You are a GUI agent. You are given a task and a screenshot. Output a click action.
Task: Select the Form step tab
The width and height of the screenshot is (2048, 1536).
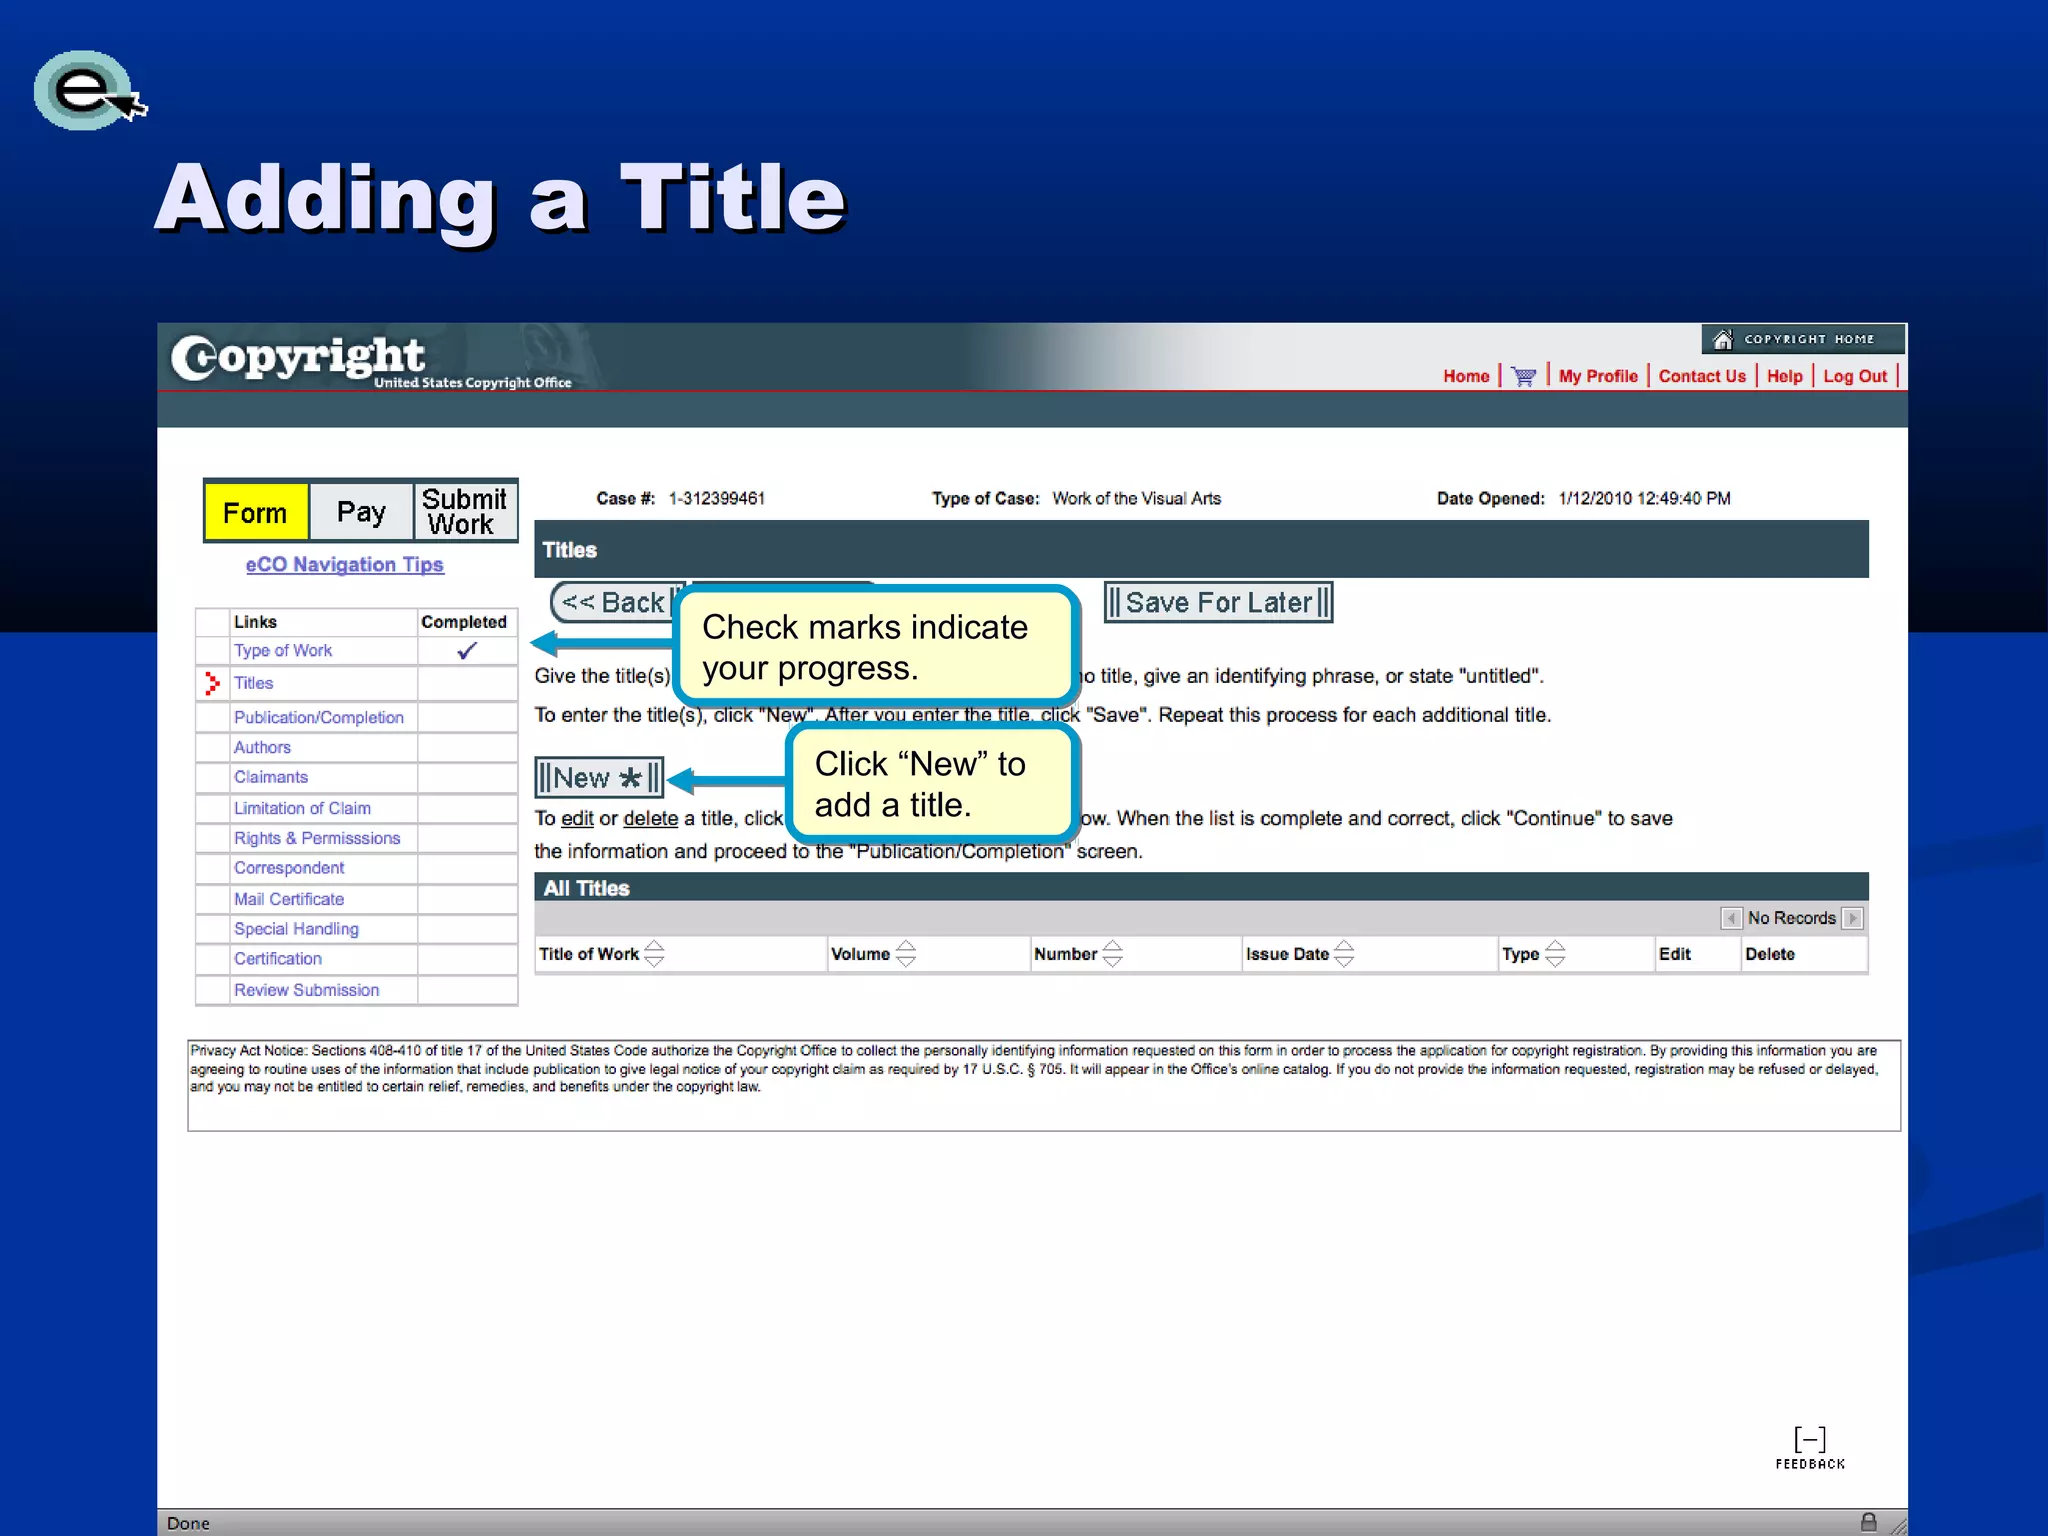256,513
